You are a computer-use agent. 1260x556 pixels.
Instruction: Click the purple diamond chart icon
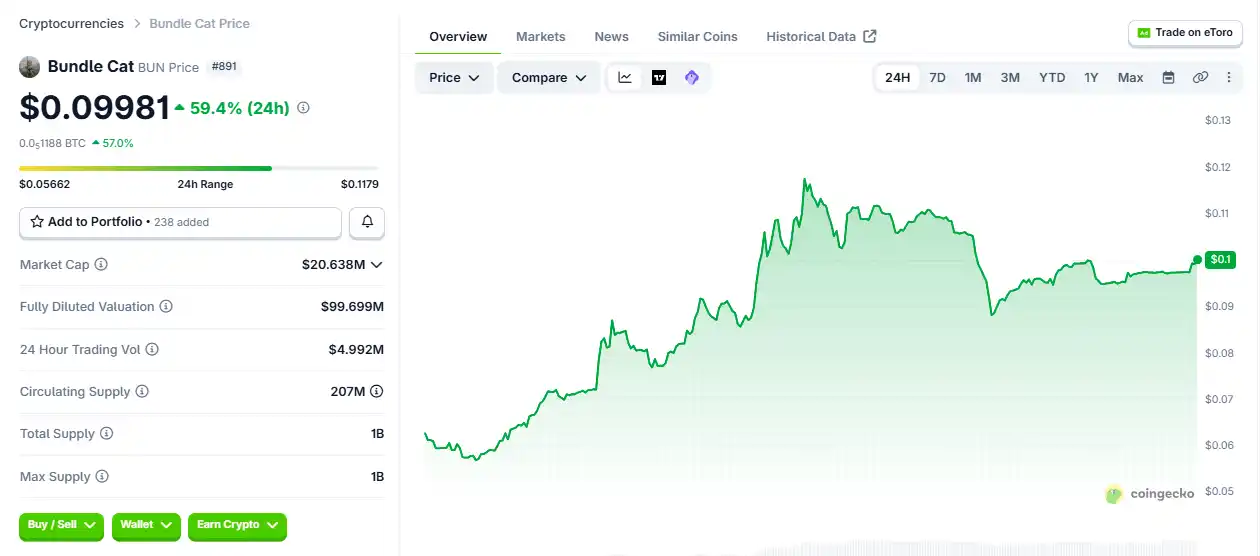pyautogui.click(x=692, y=78)
